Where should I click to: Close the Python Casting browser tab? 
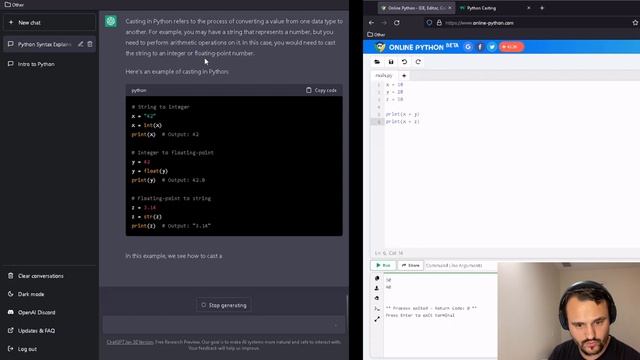tap(529, 8)
